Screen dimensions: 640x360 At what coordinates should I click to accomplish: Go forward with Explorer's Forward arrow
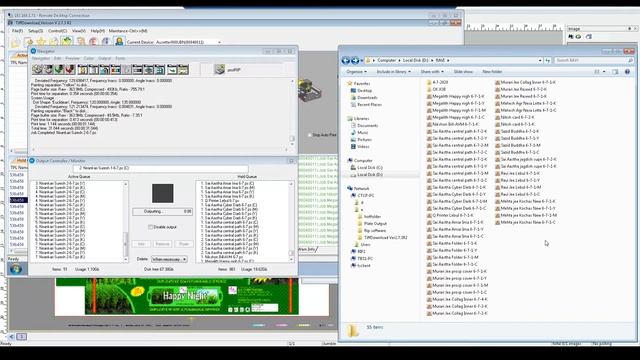pos(355,60)
